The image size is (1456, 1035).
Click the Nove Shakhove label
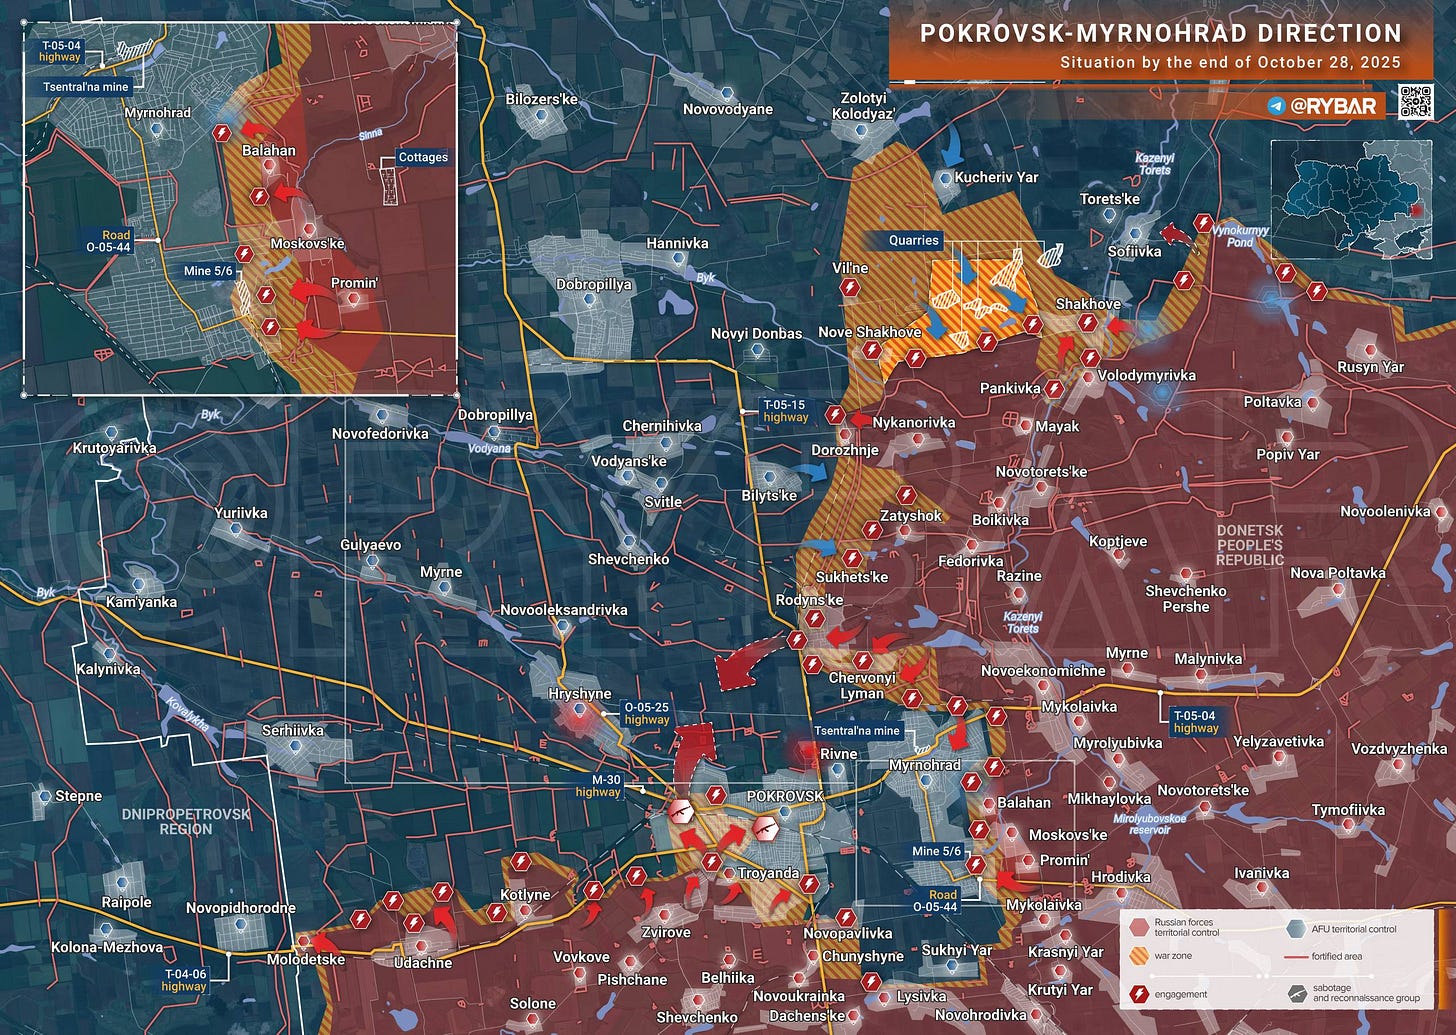pyautogui.click(x=870, y=333)
